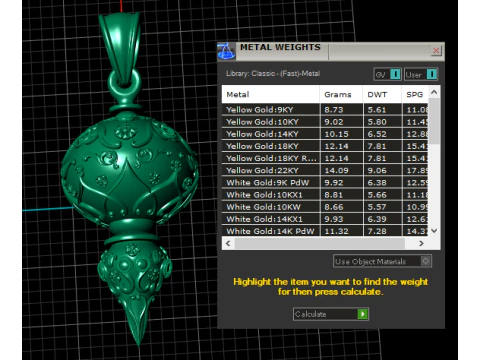Select the White Gold:10KW row
This screenshot has height=360, width=480.
(x=325, y=207)
